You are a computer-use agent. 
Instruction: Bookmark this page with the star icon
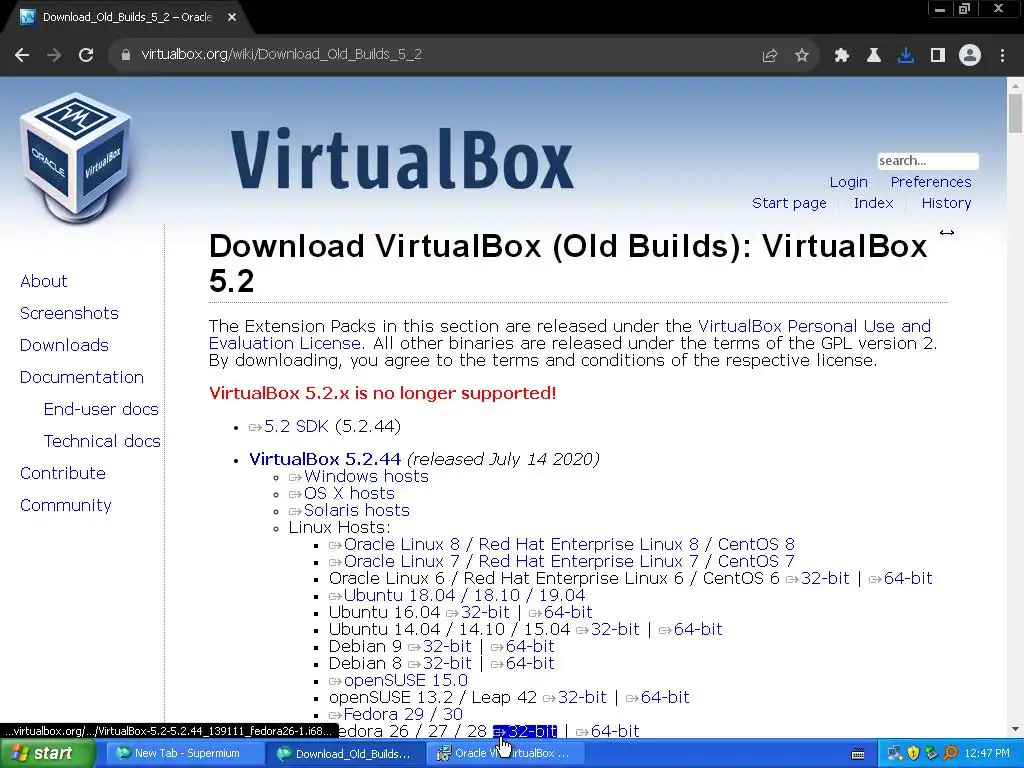[x=802, y=56]
